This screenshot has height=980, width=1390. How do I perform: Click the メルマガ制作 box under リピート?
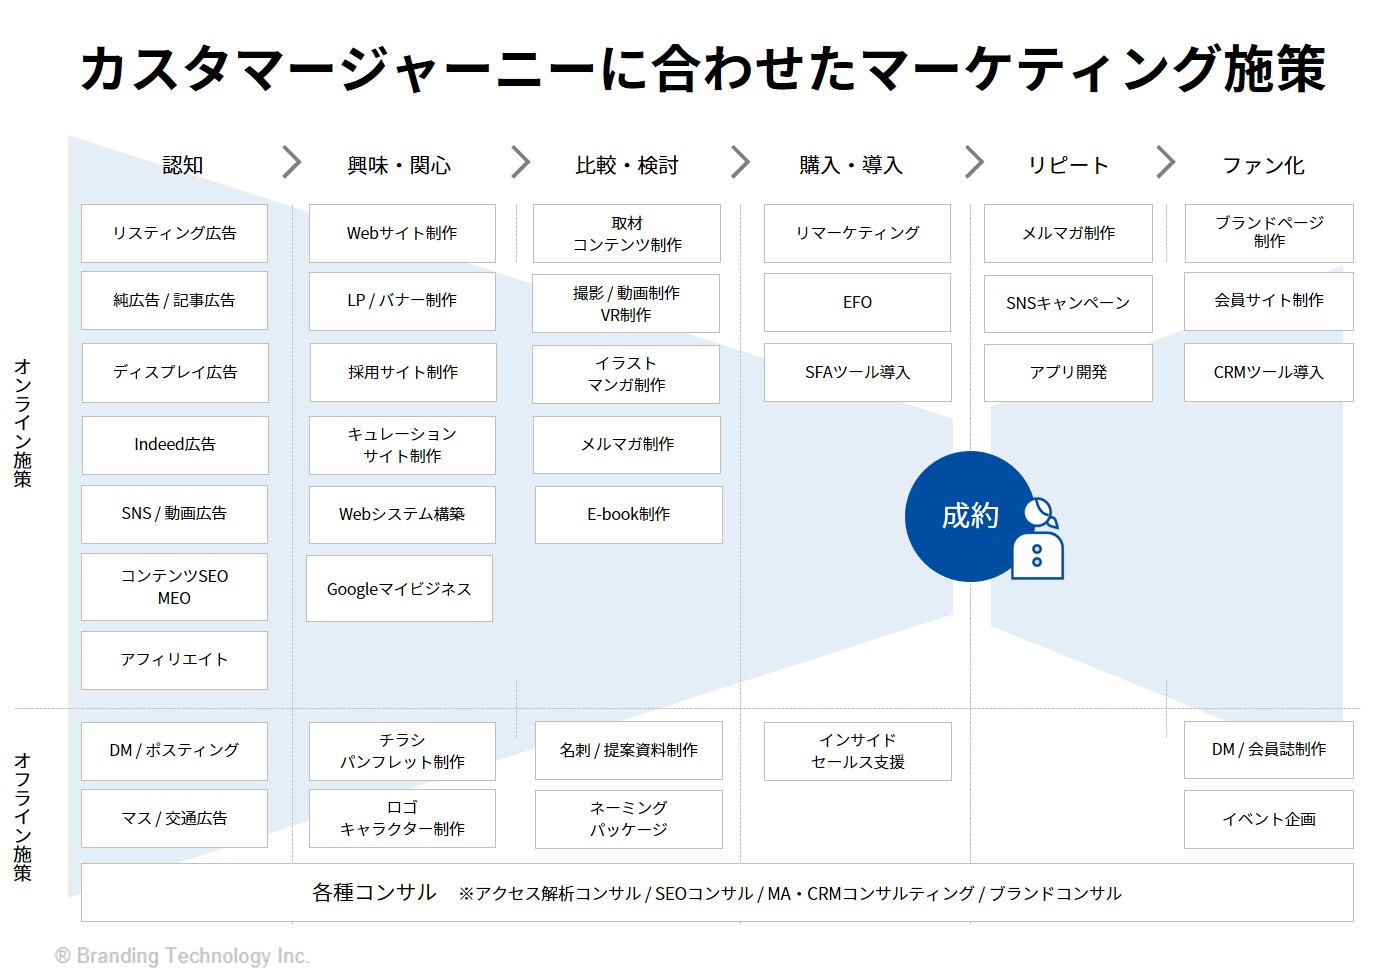1068,233
